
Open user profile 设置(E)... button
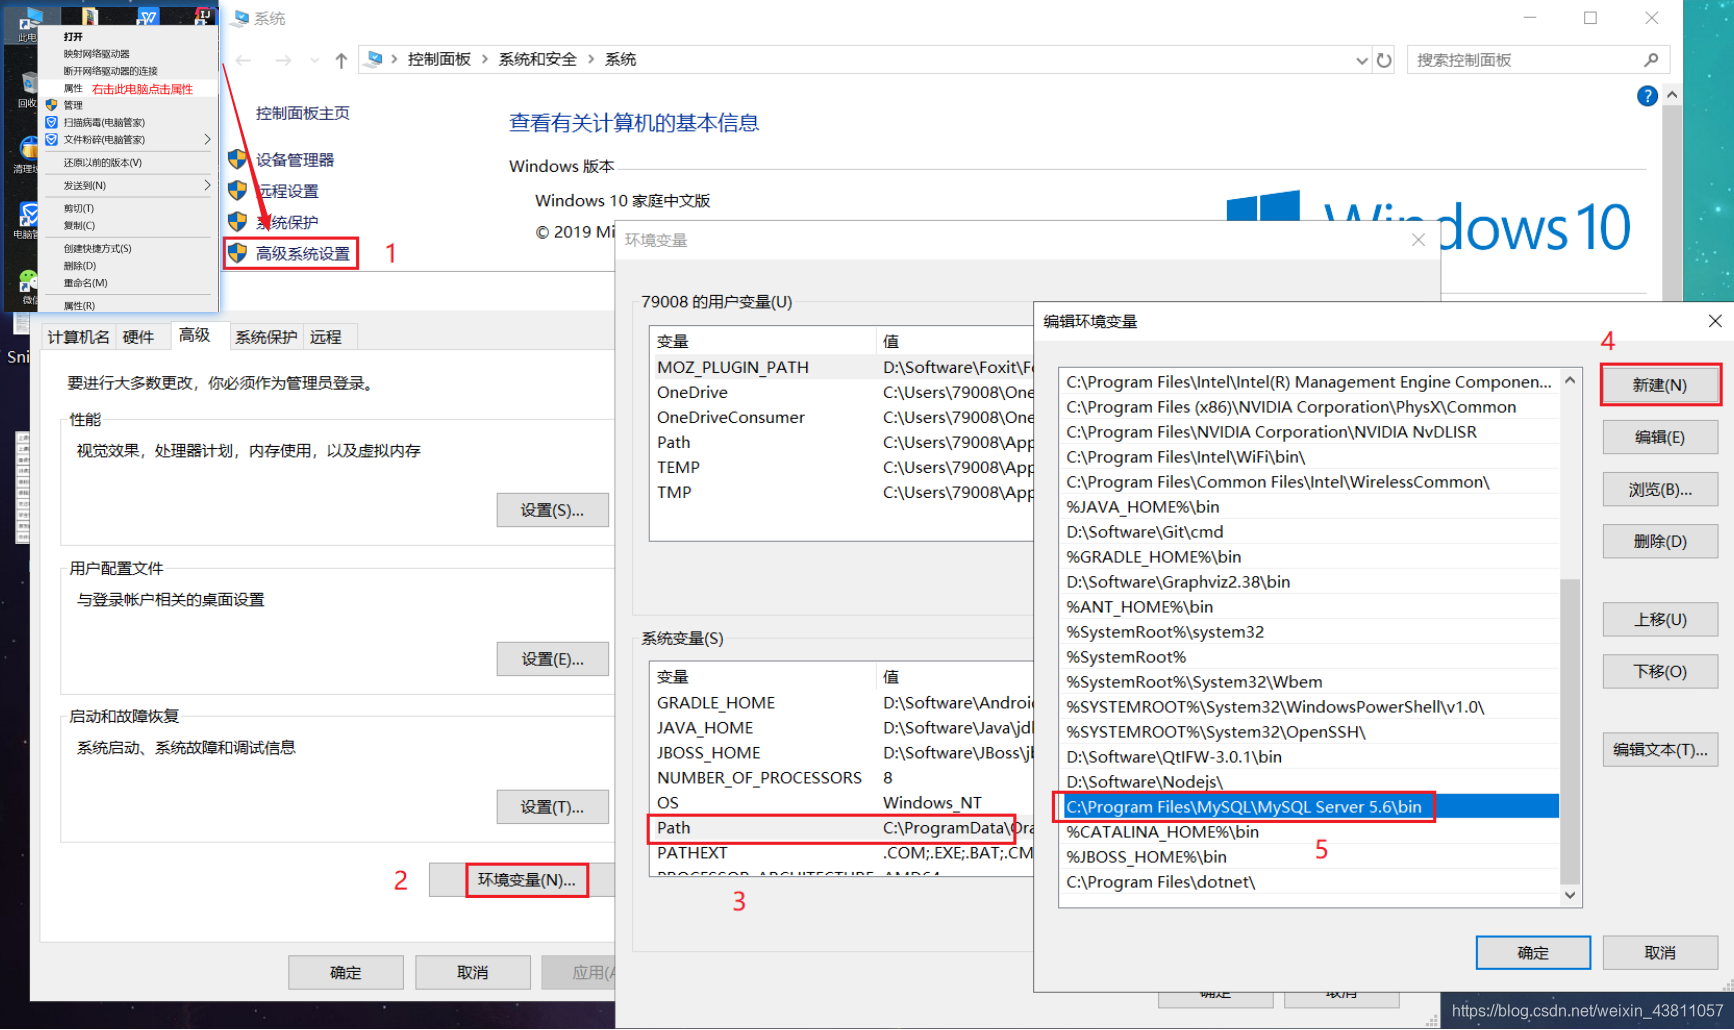tap(552, 659)
